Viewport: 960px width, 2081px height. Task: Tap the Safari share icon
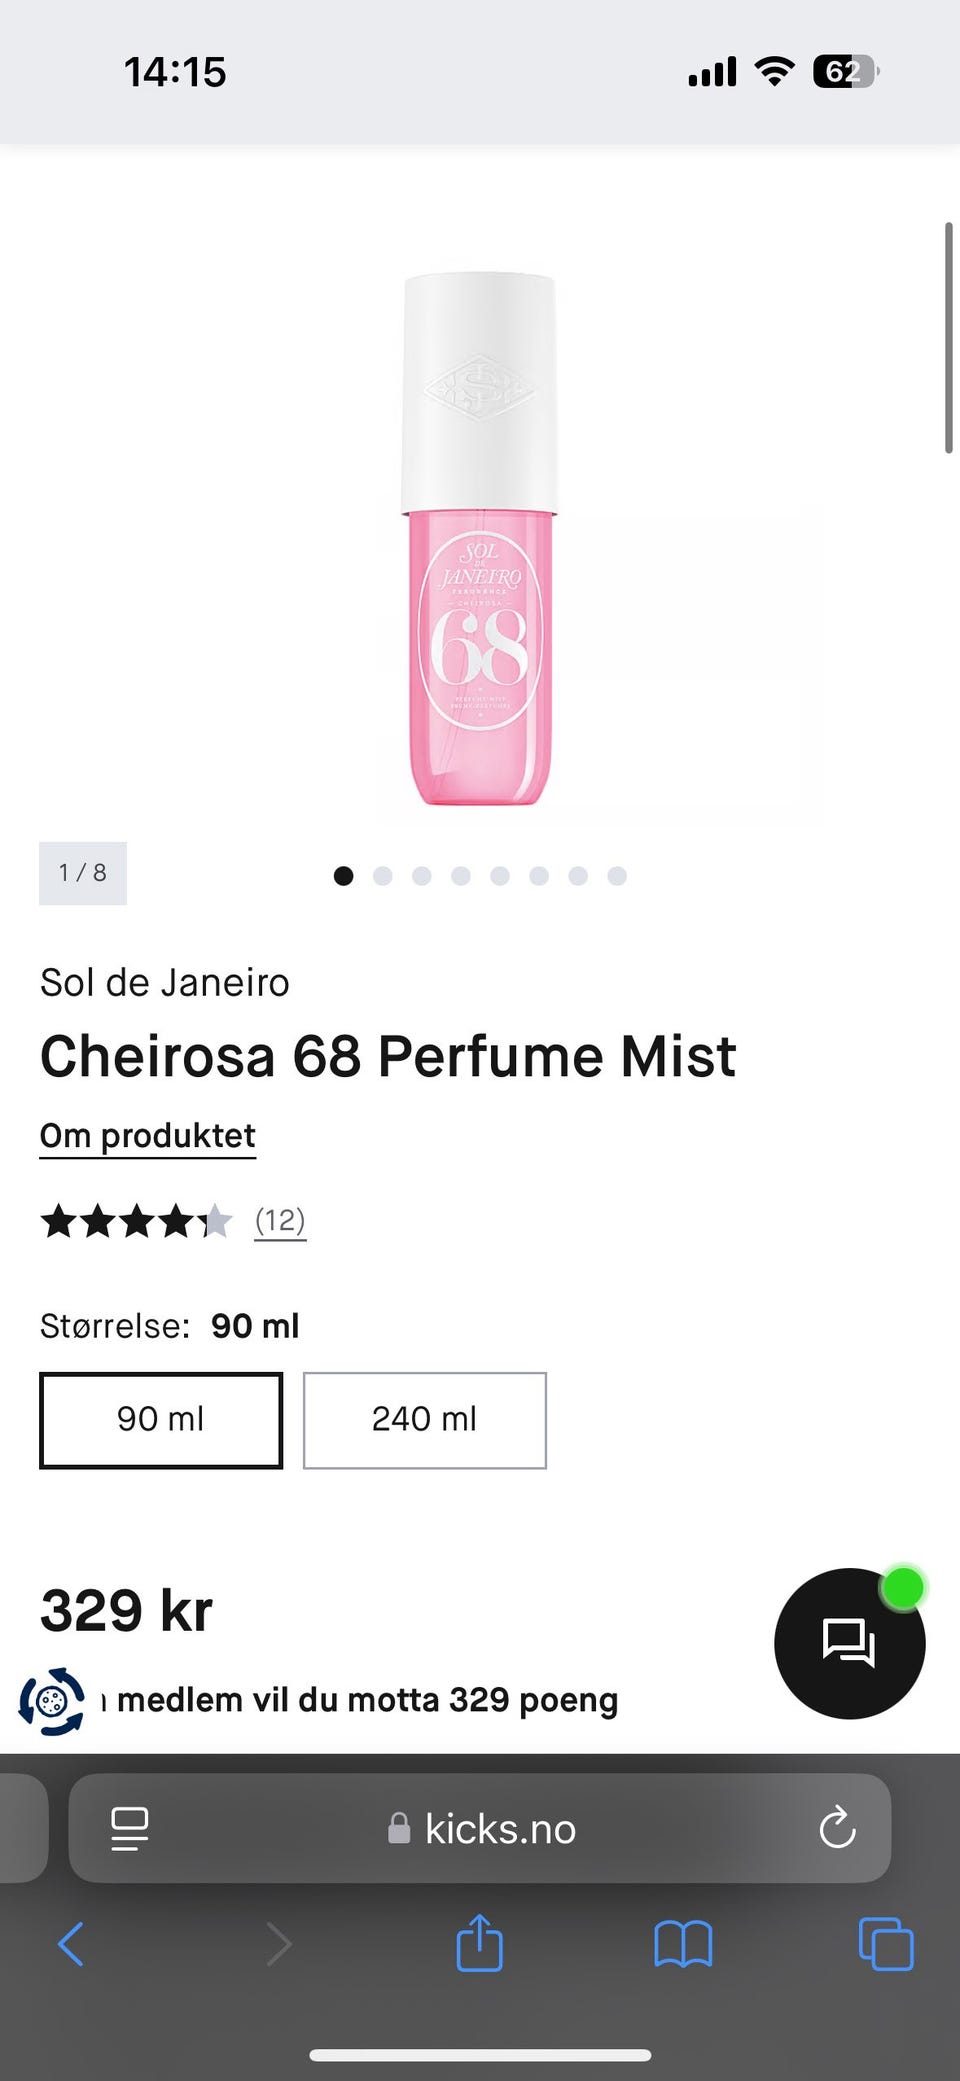pos(479,1943)
